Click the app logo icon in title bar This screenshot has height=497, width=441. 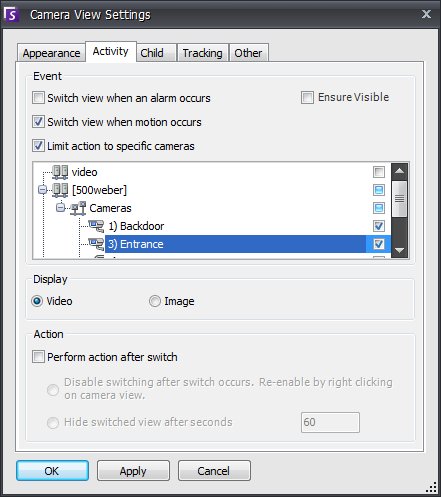11,15
